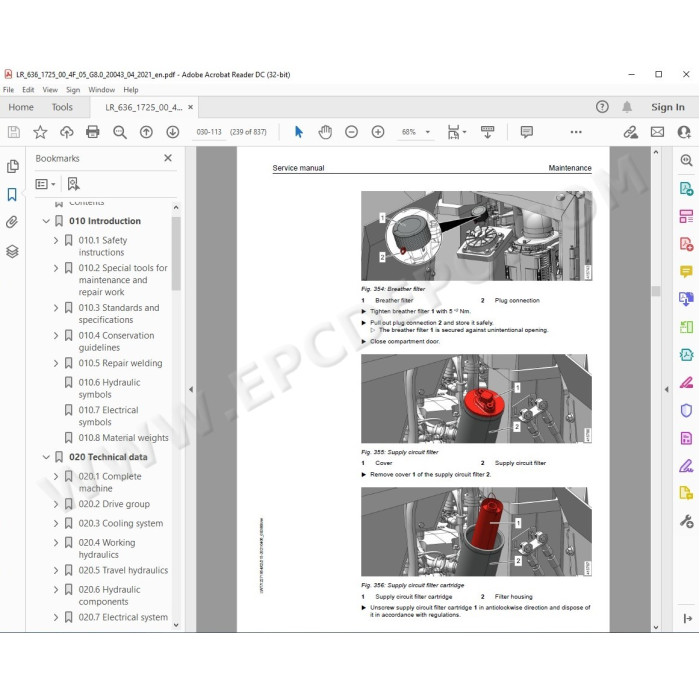
Task: Open 020.2 Drive group bookmark
Action: (114, 504)
